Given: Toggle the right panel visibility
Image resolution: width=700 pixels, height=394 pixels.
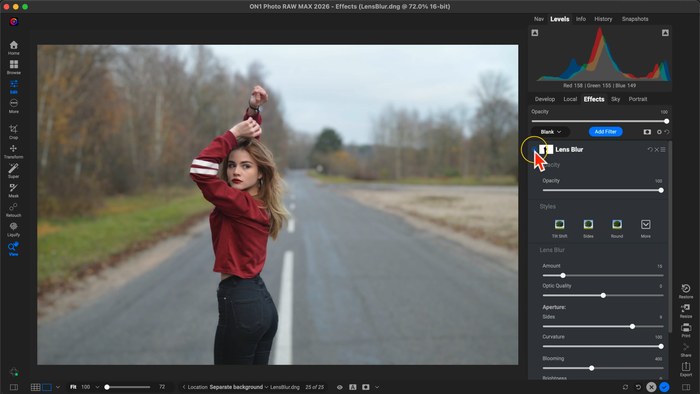Looking at the screenshot, I should pyautogui.click(x=686, y=387).
